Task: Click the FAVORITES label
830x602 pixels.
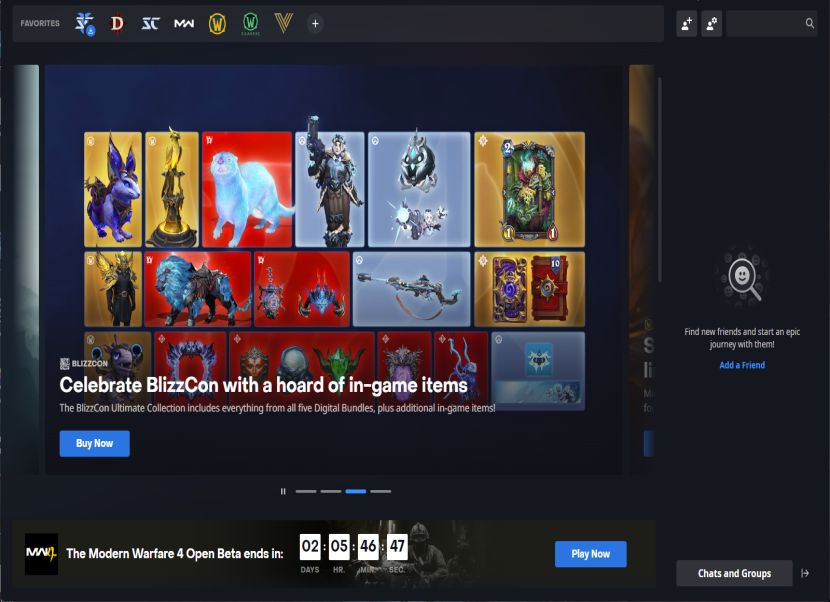Action: point(40,23)
